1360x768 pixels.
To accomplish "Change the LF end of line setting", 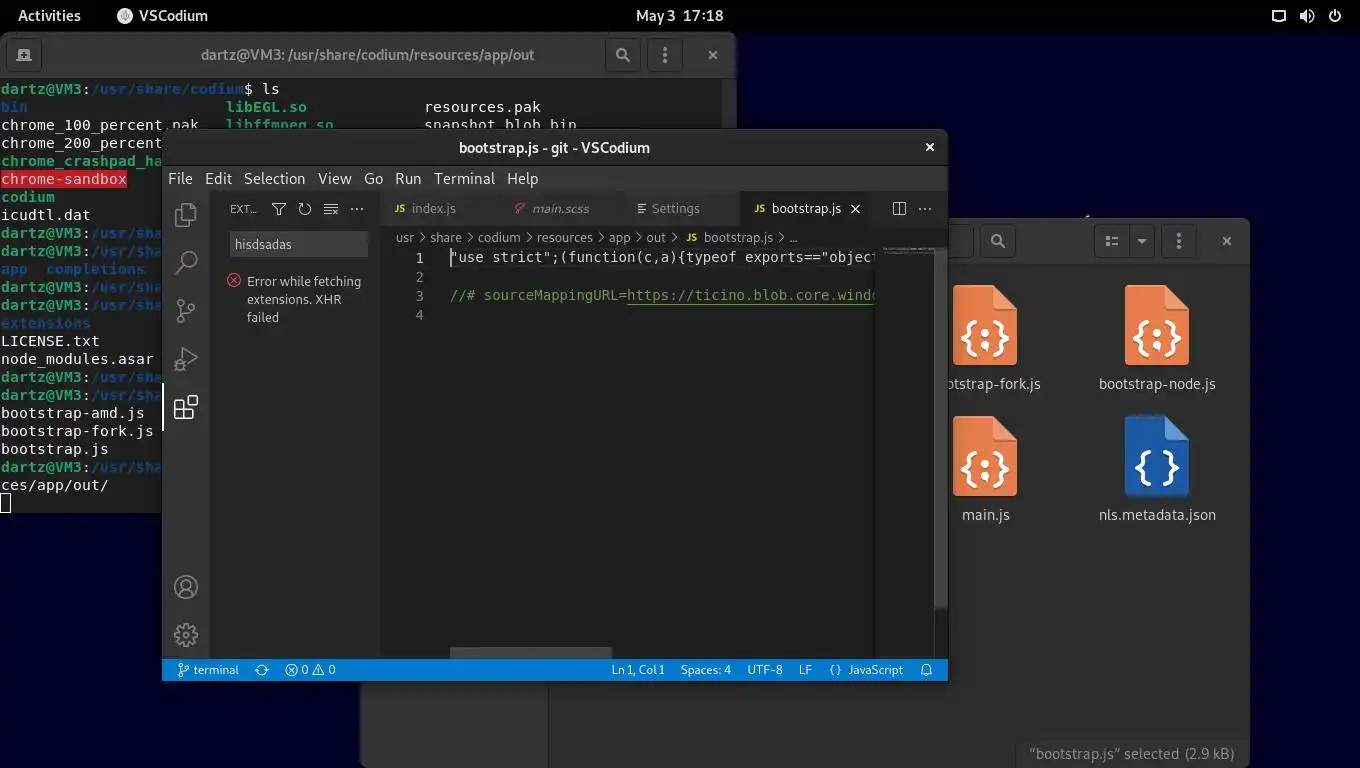I will (x=805, y=670).
